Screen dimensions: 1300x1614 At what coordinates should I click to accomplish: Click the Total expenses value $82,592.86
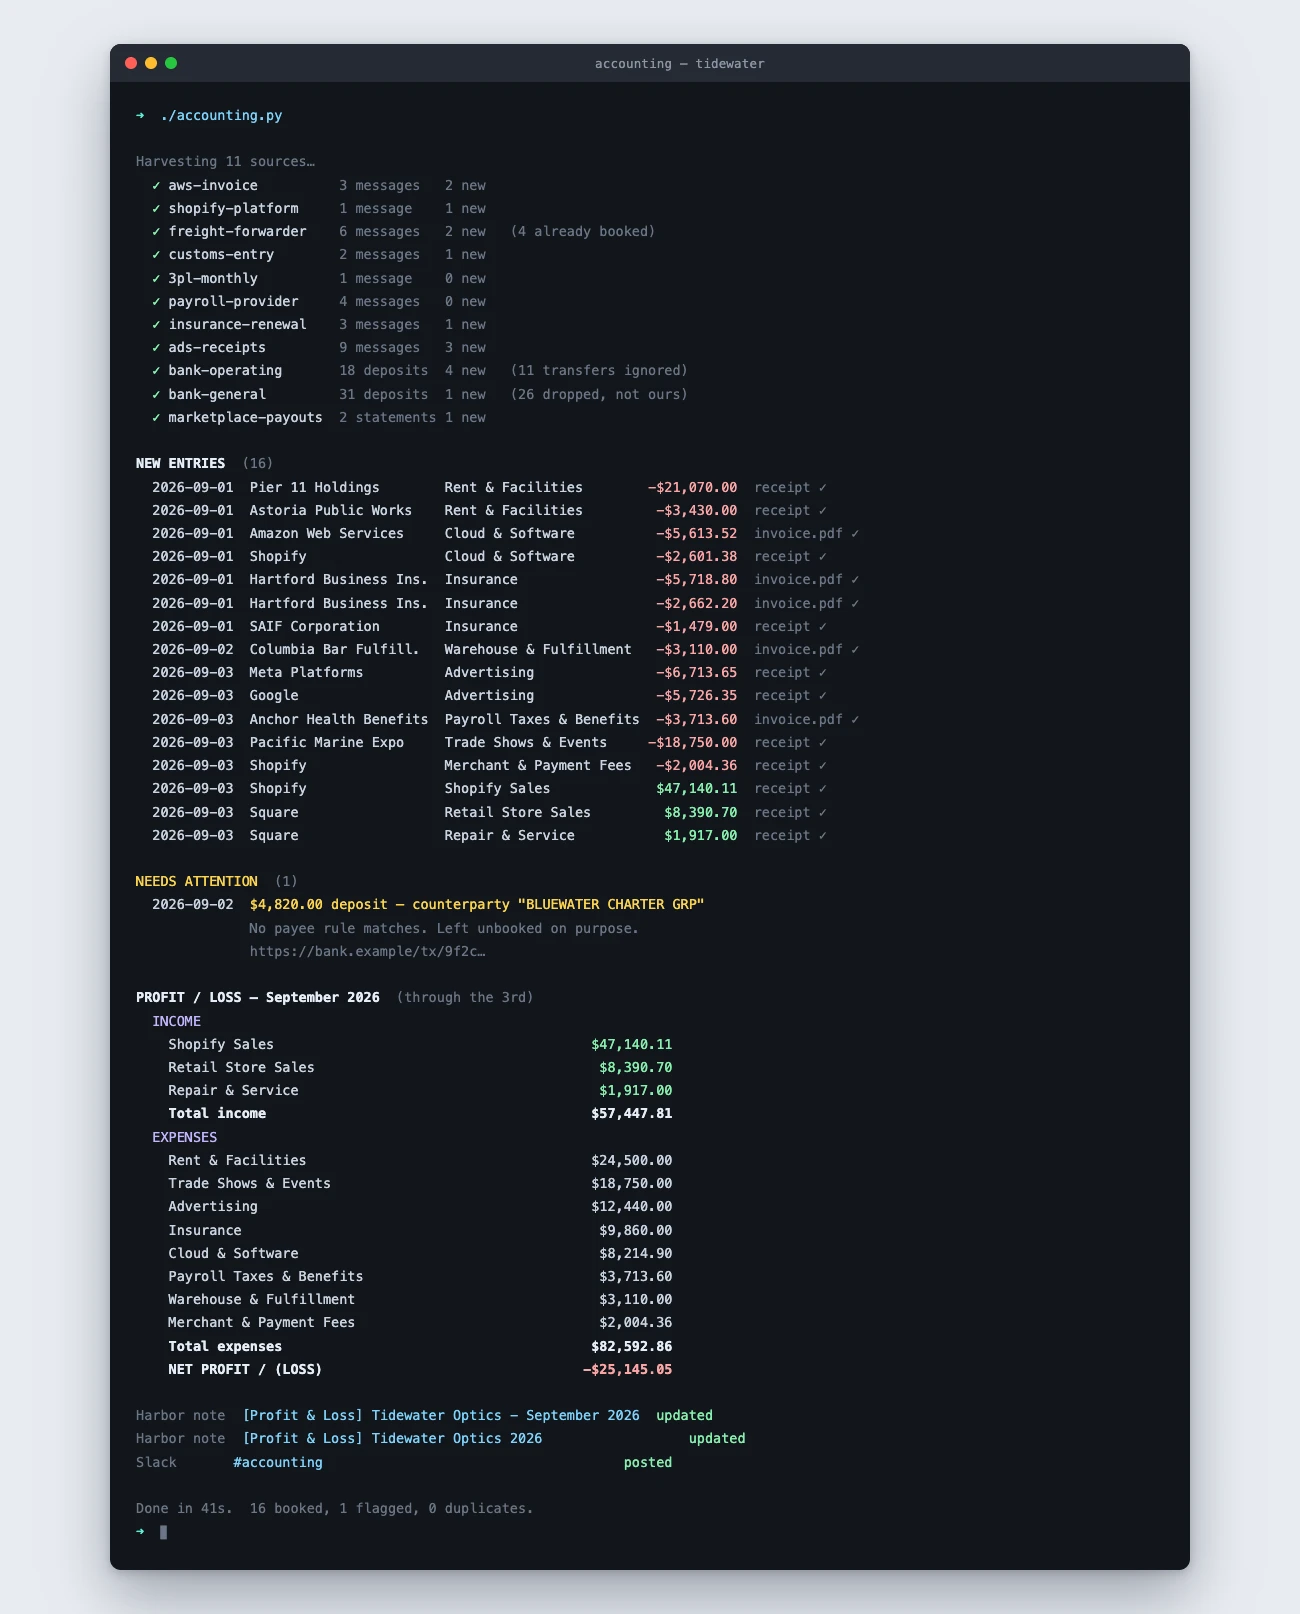tap(631, 1346)
